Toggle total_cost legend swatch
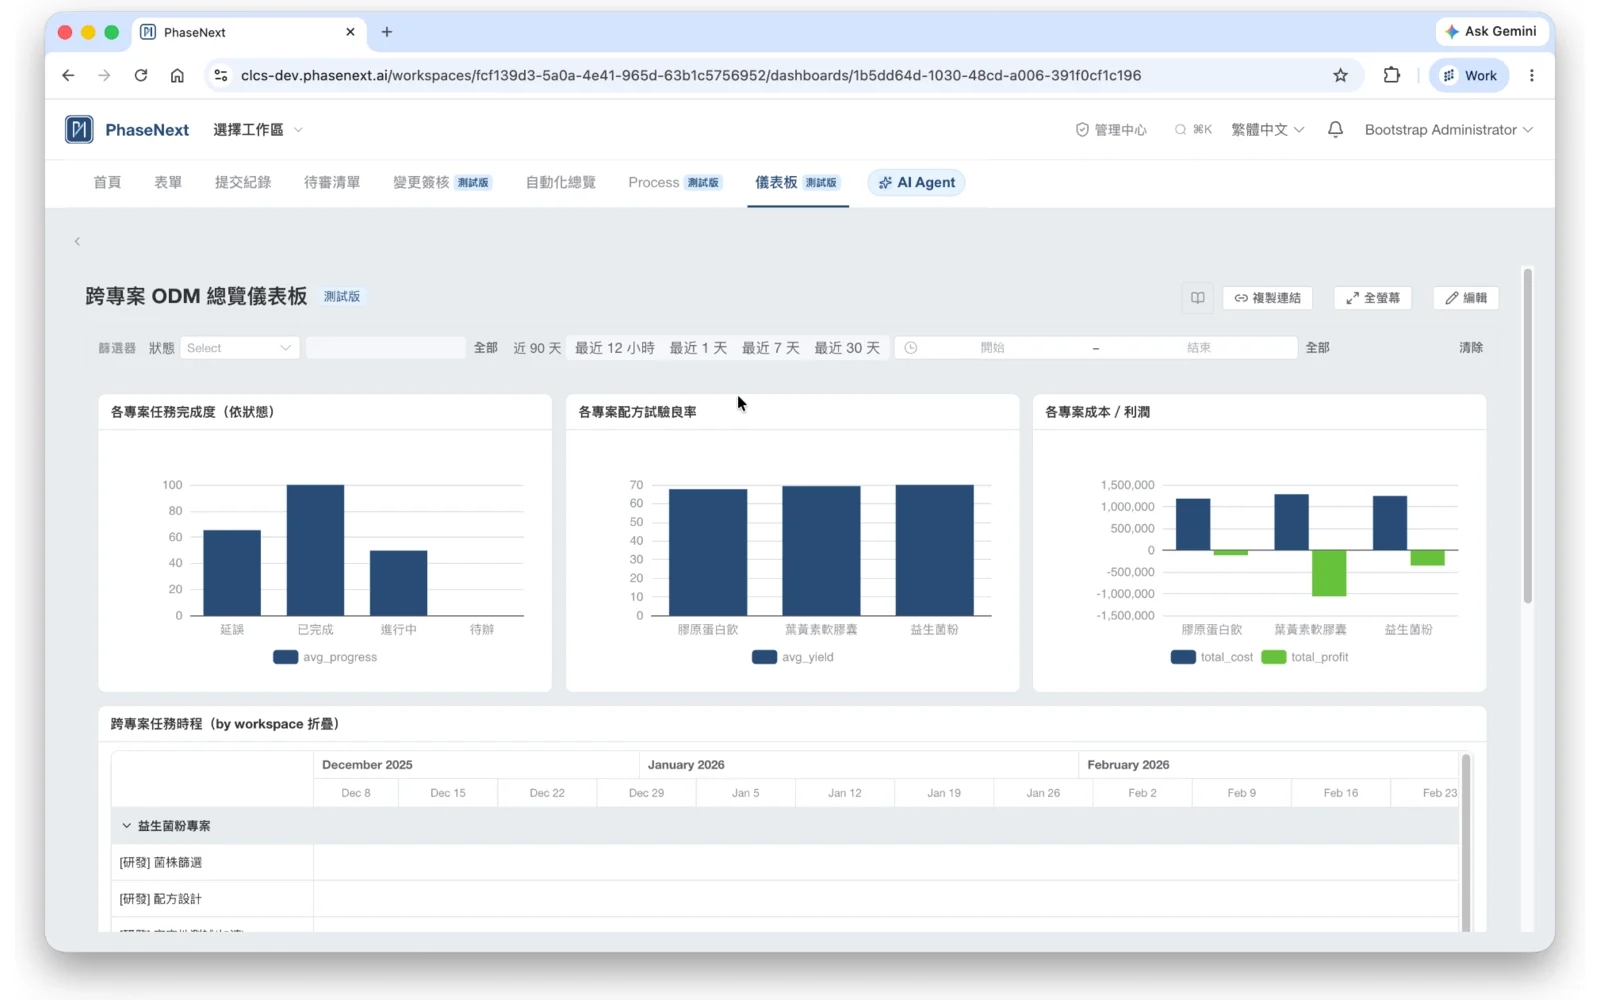The height and width of the screenshot is (1000, 1600). point(1183,657)
